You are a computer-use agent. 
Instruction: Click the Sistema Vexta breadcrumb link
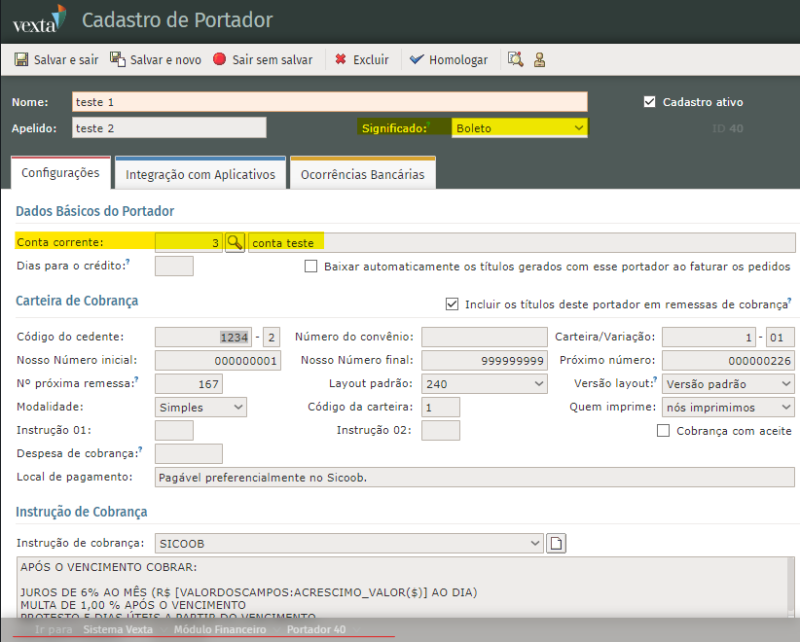pos(118,630)
